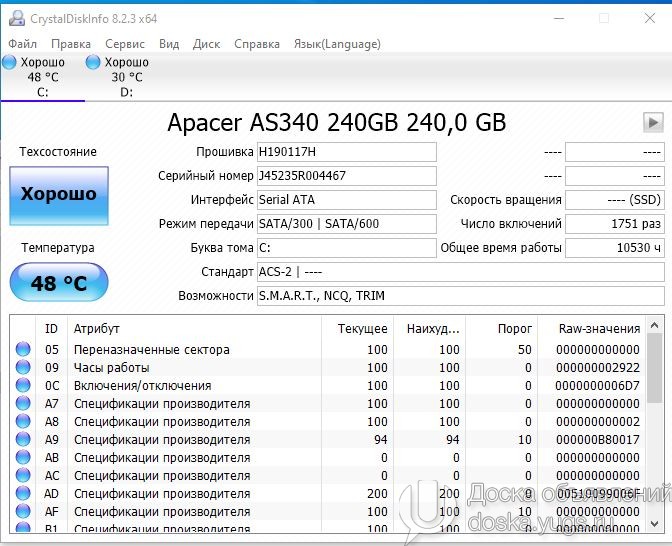Click the transfer mode field SATA/300 | SATA/600
The height and width of the screenshot is (546, 672).
pos(347,224)
